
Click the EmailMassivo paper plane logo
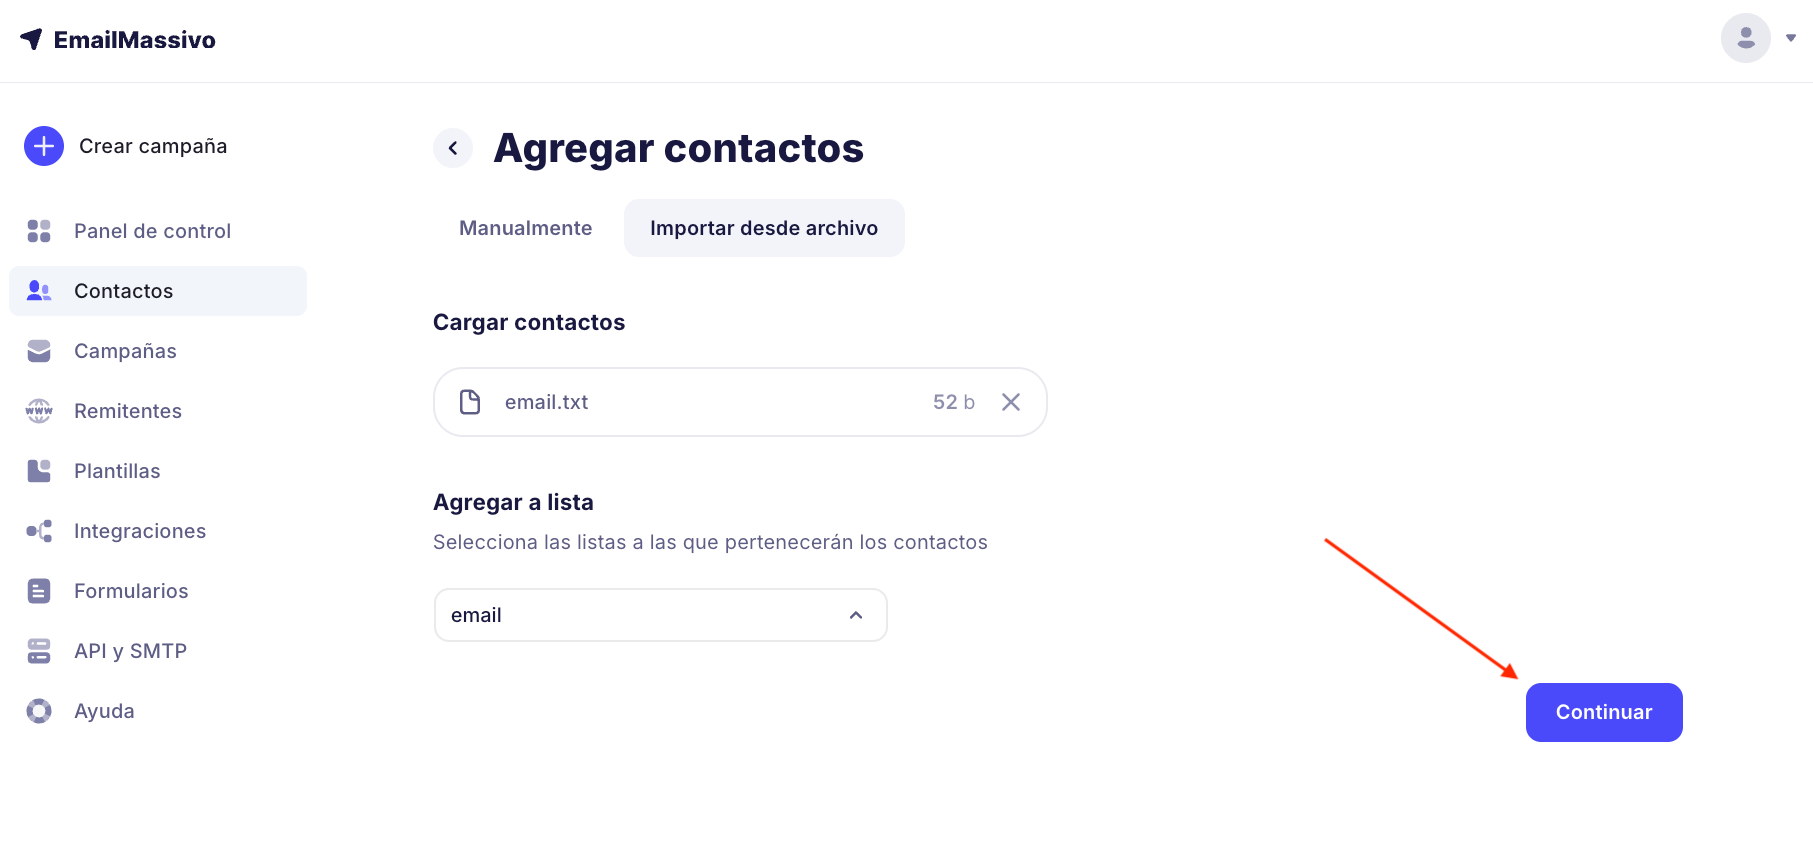coord(32,39)
